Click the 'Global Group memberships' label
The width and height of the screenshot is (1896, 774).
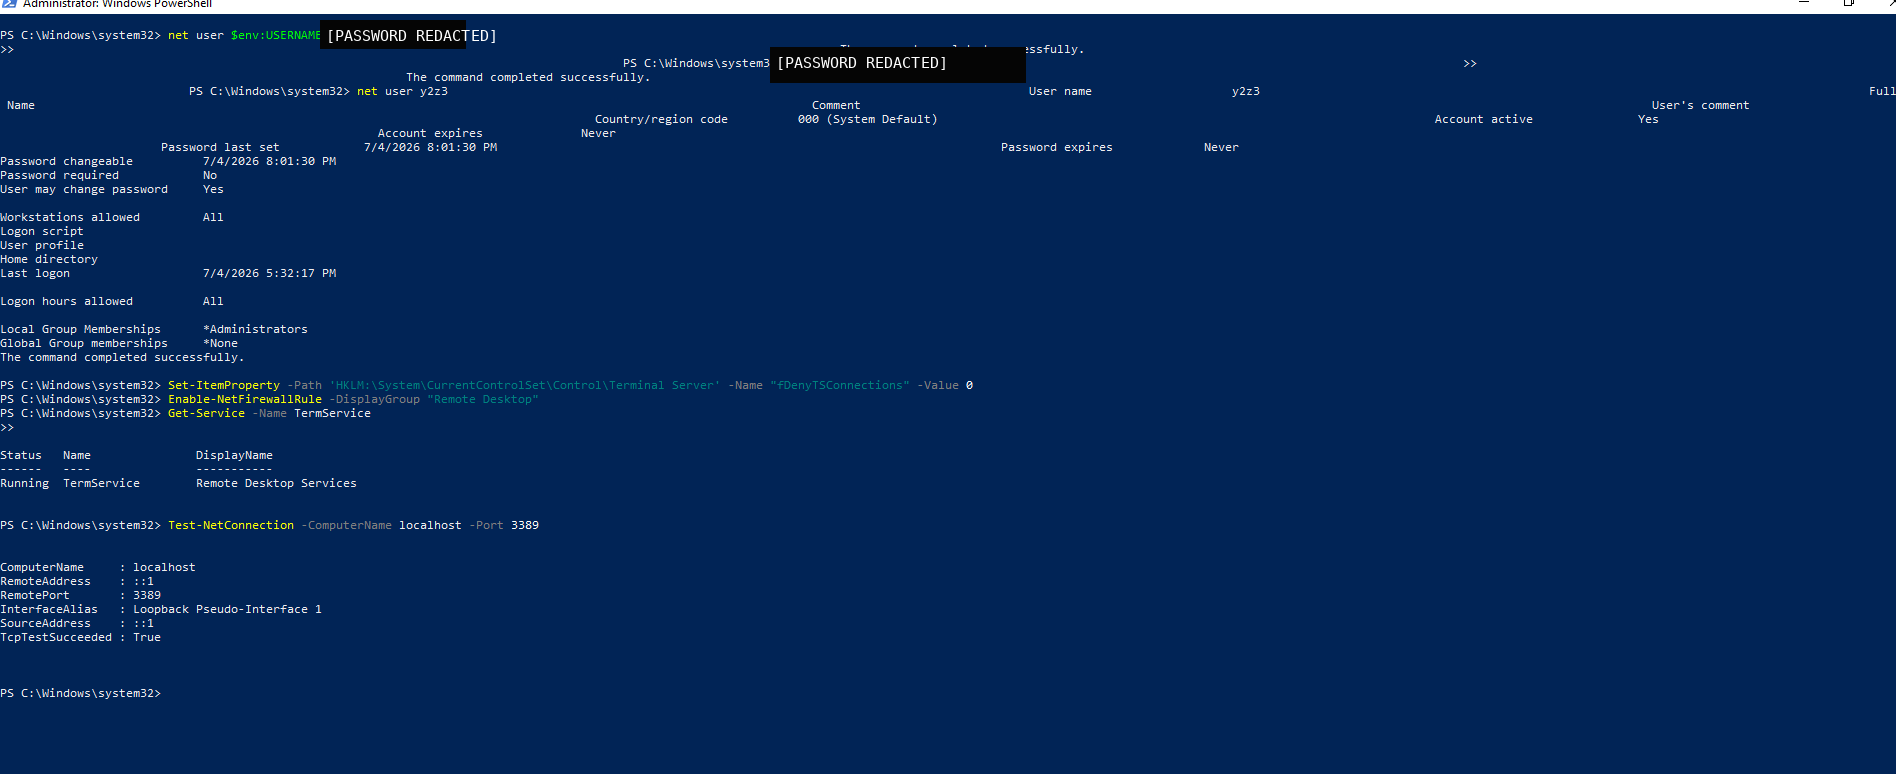coord(84,343)
